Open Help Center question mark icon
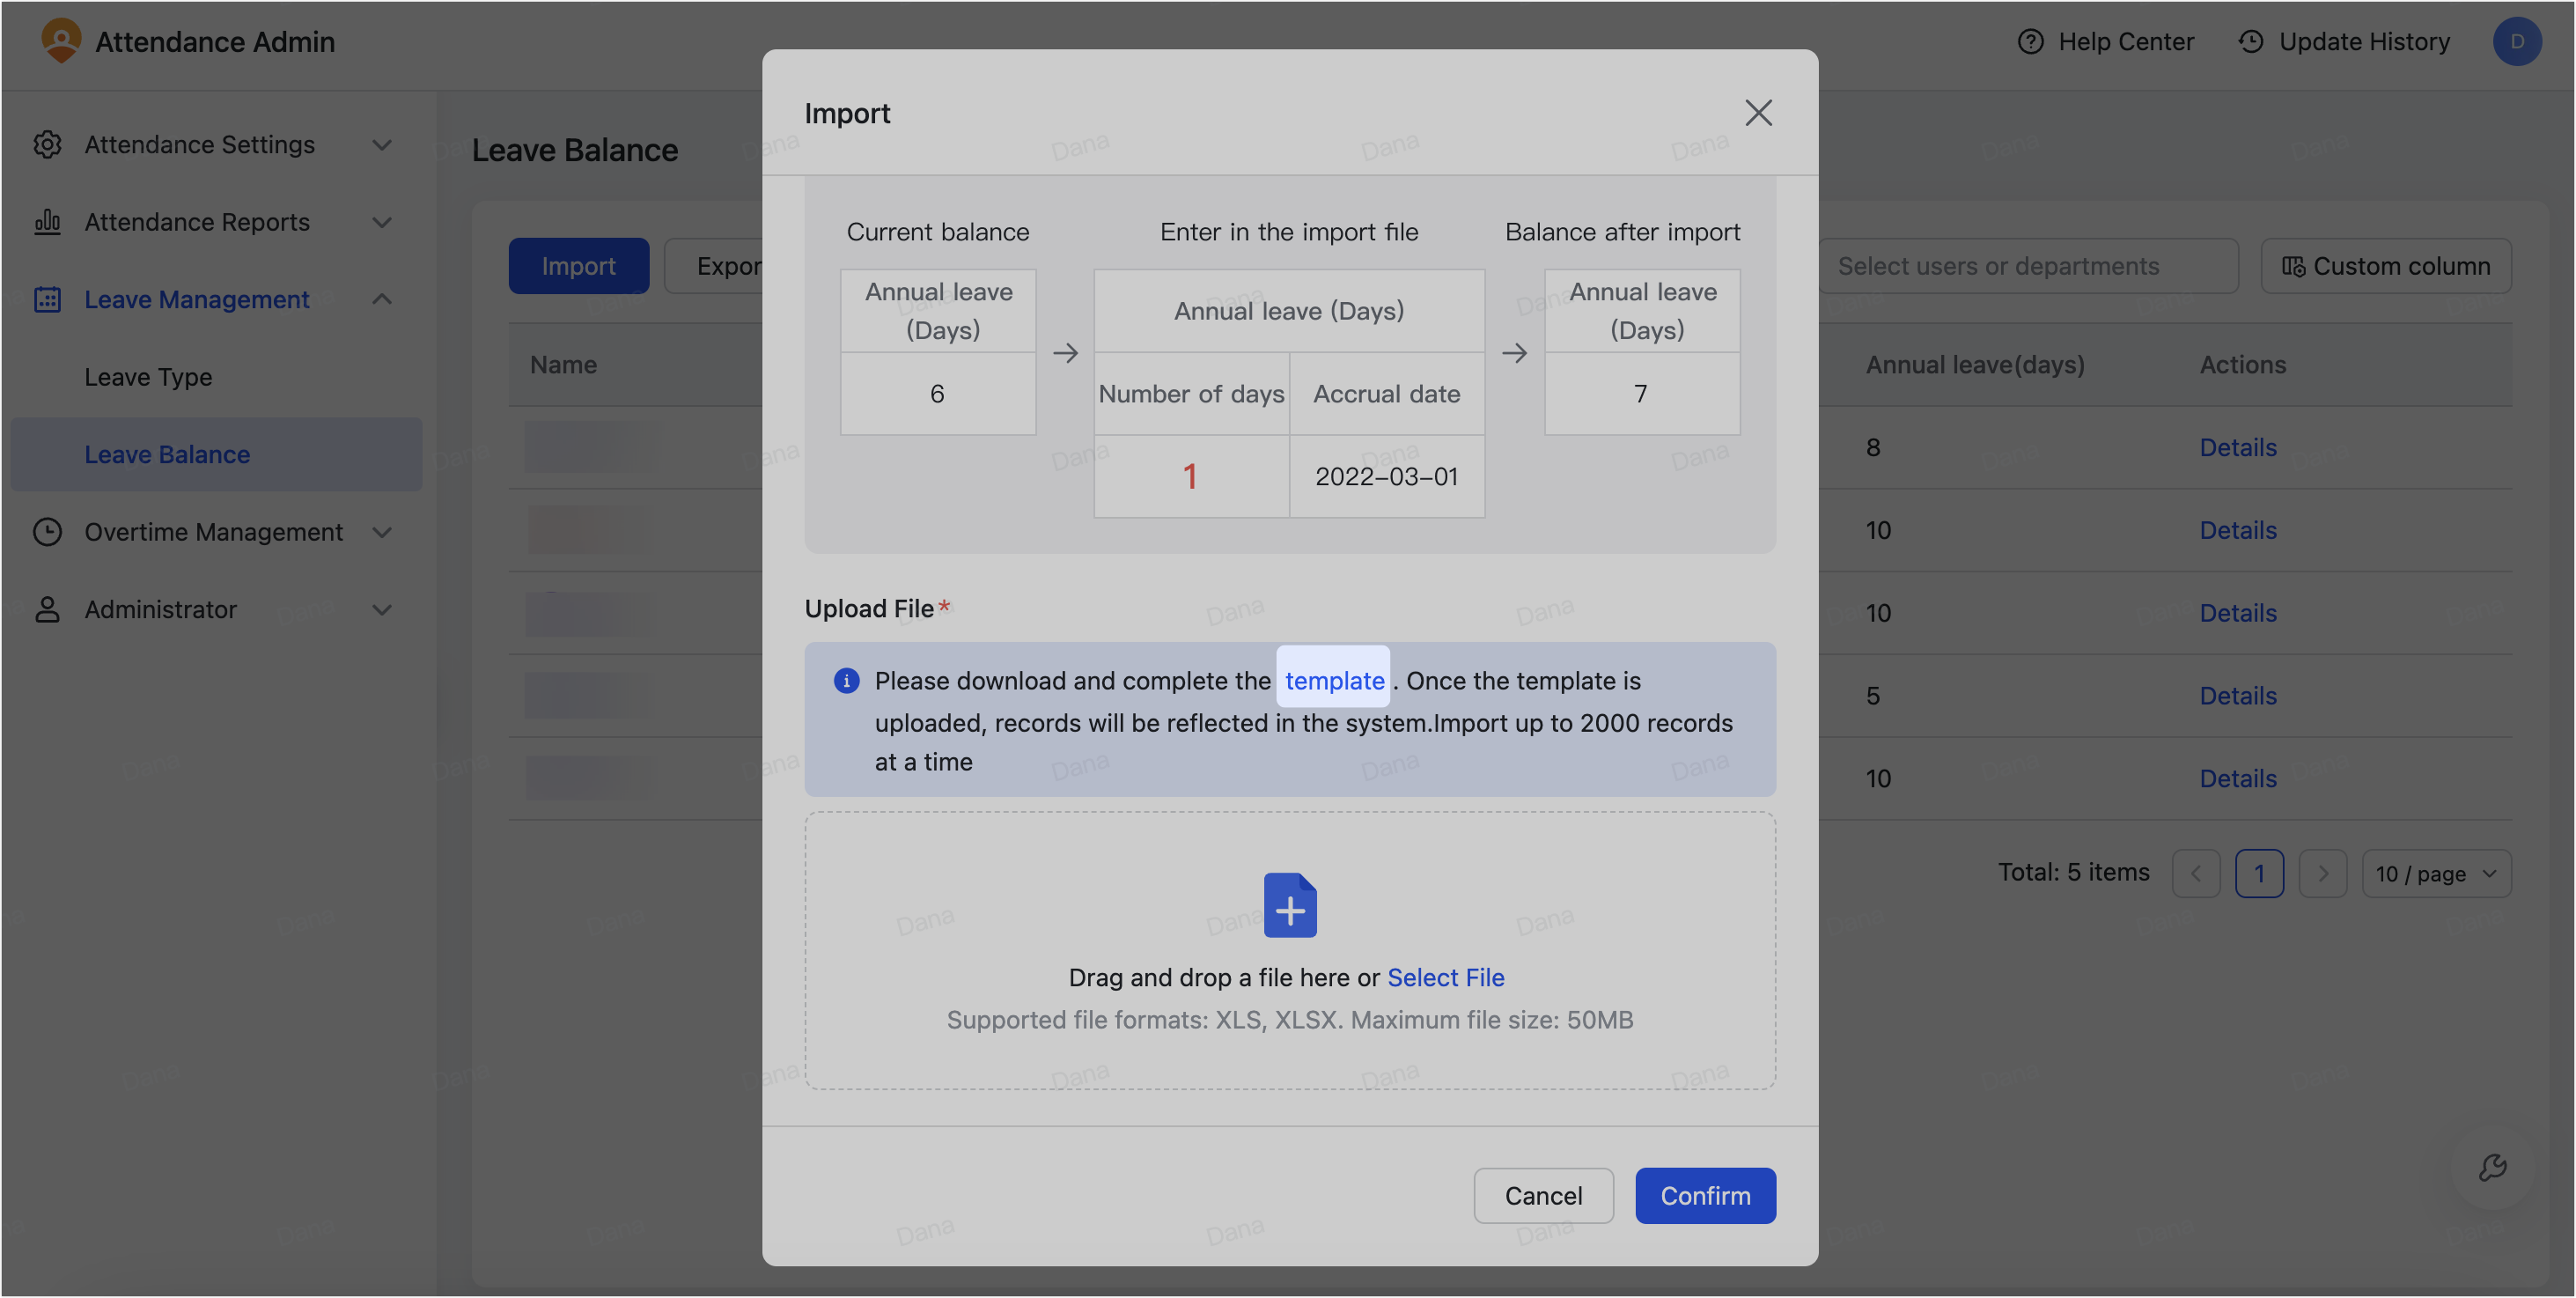The width and height of the screenshot is (2576, 1298). pyautogui.click(x=2030, y=41)
